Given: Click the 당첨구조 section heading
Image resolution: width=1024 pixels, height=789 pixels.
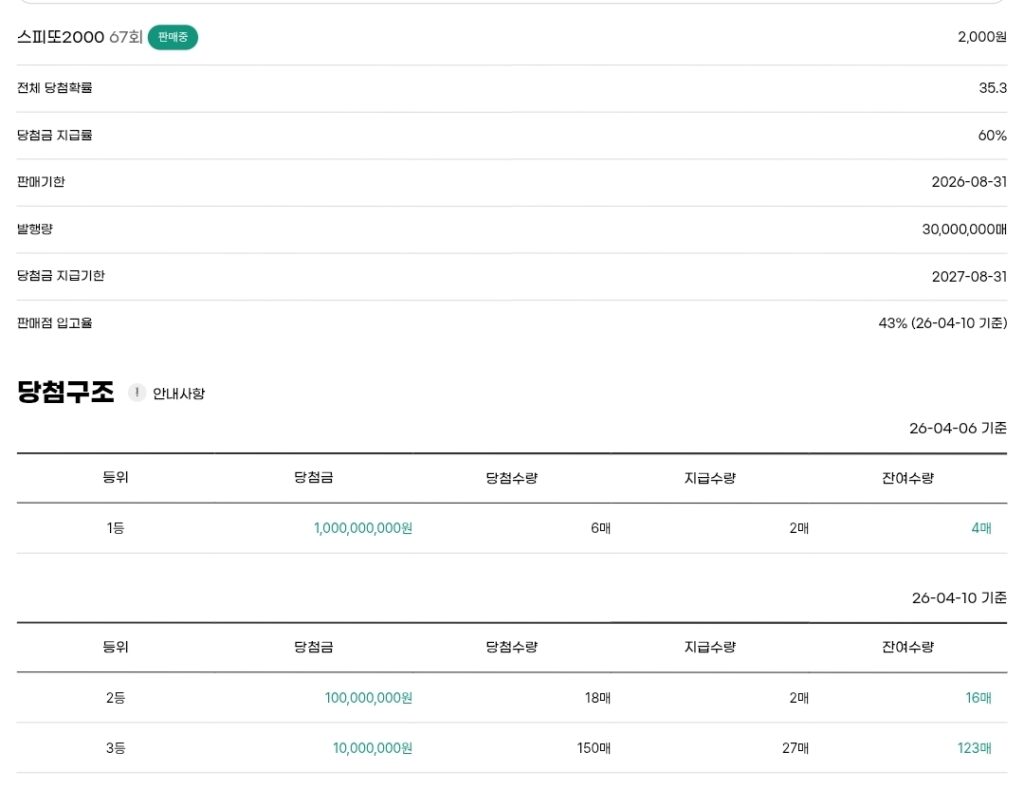Looking at the screenshot, I should [66, 392].
